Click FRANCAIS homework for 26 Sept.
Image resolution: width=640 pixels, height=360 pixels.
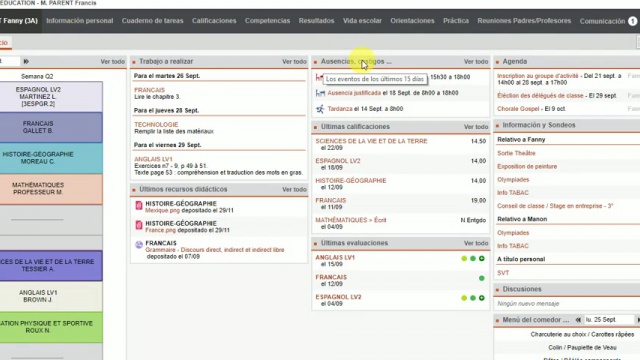pos(149,90)
